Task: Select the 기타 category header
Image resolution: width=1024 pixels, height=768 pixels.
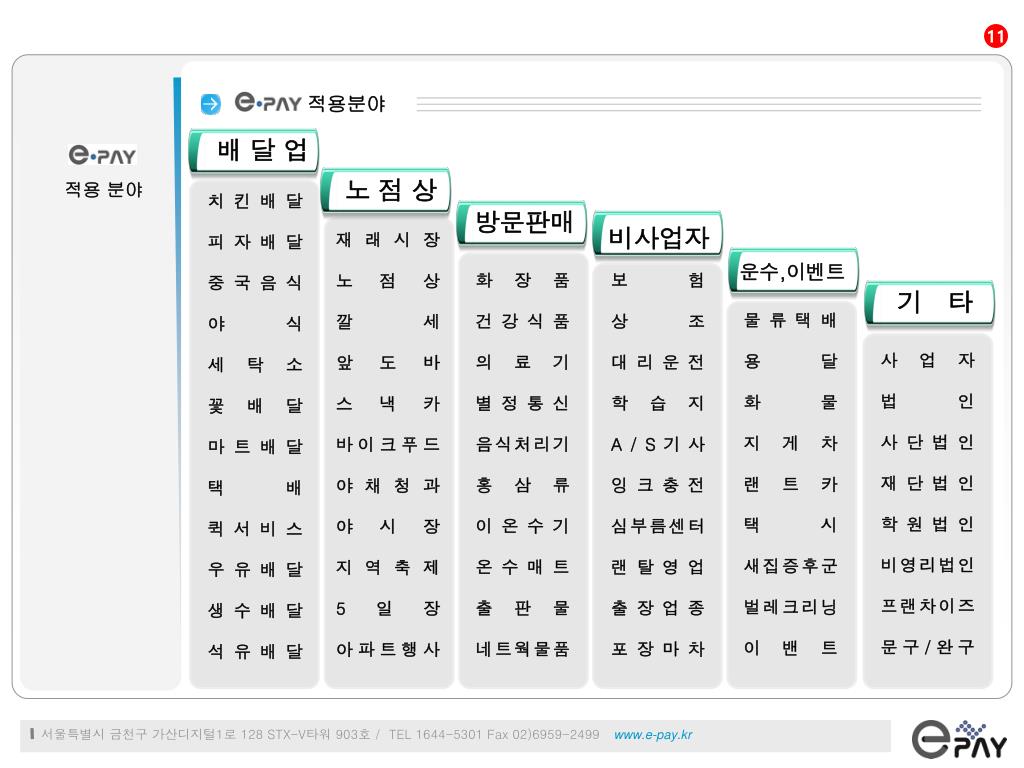Action: [x=929, y=302]
